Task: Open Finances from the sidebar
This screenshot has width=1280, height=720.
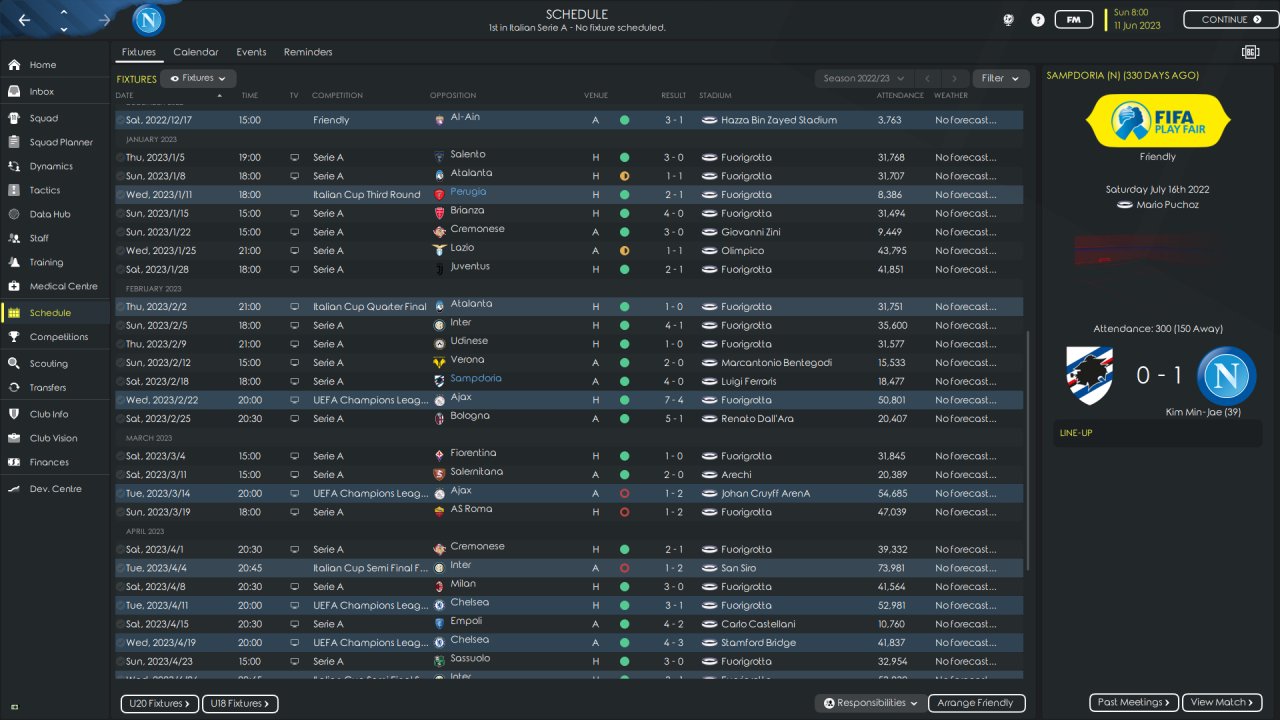Action: coord(56,462)
